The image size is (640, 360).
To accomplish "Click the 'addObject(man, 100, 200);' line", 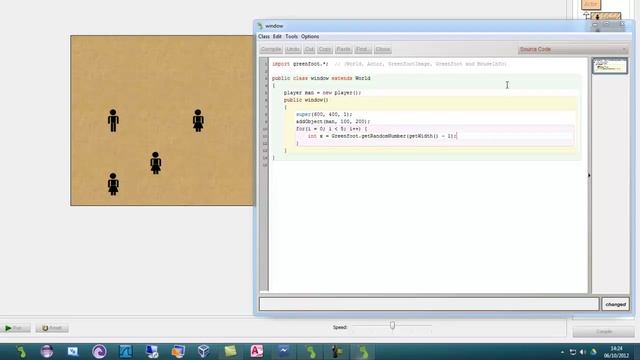I will click(x=333, y=122).
